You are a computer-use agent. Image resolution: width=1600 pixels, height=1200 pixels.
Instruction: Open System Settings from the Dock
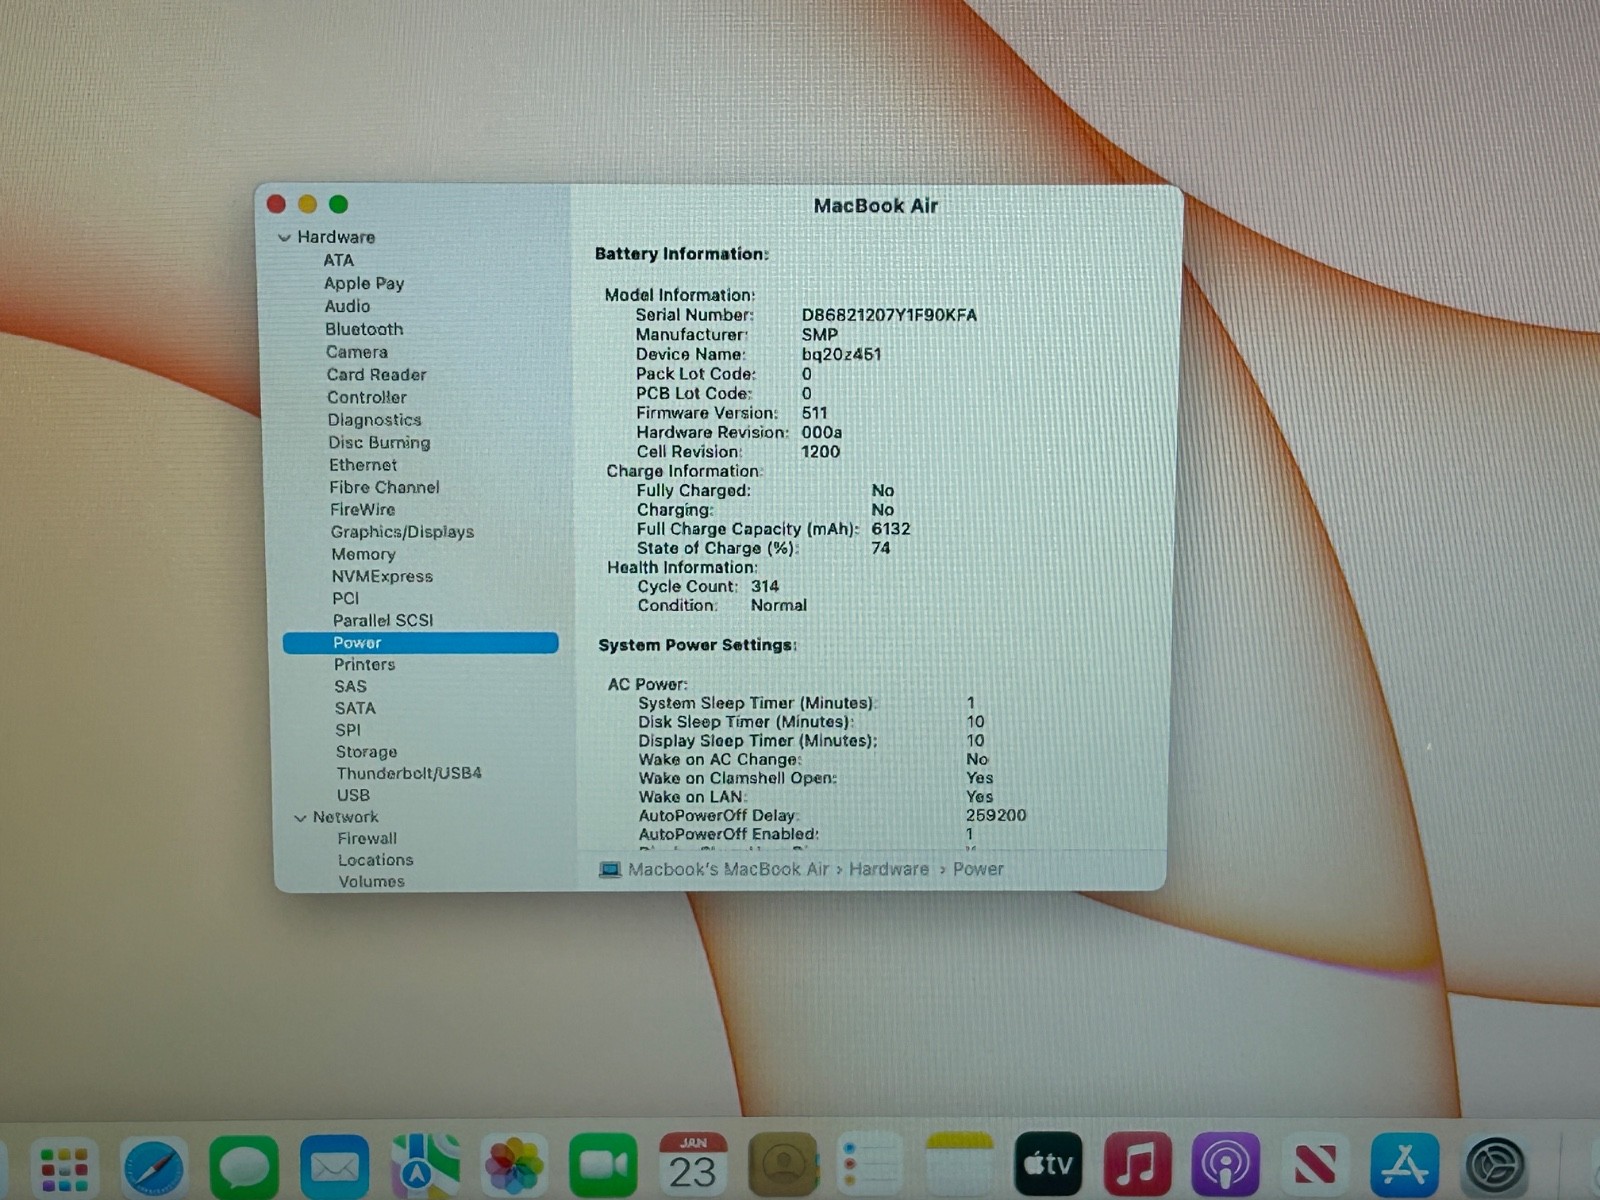(x=1495, y=1165)
